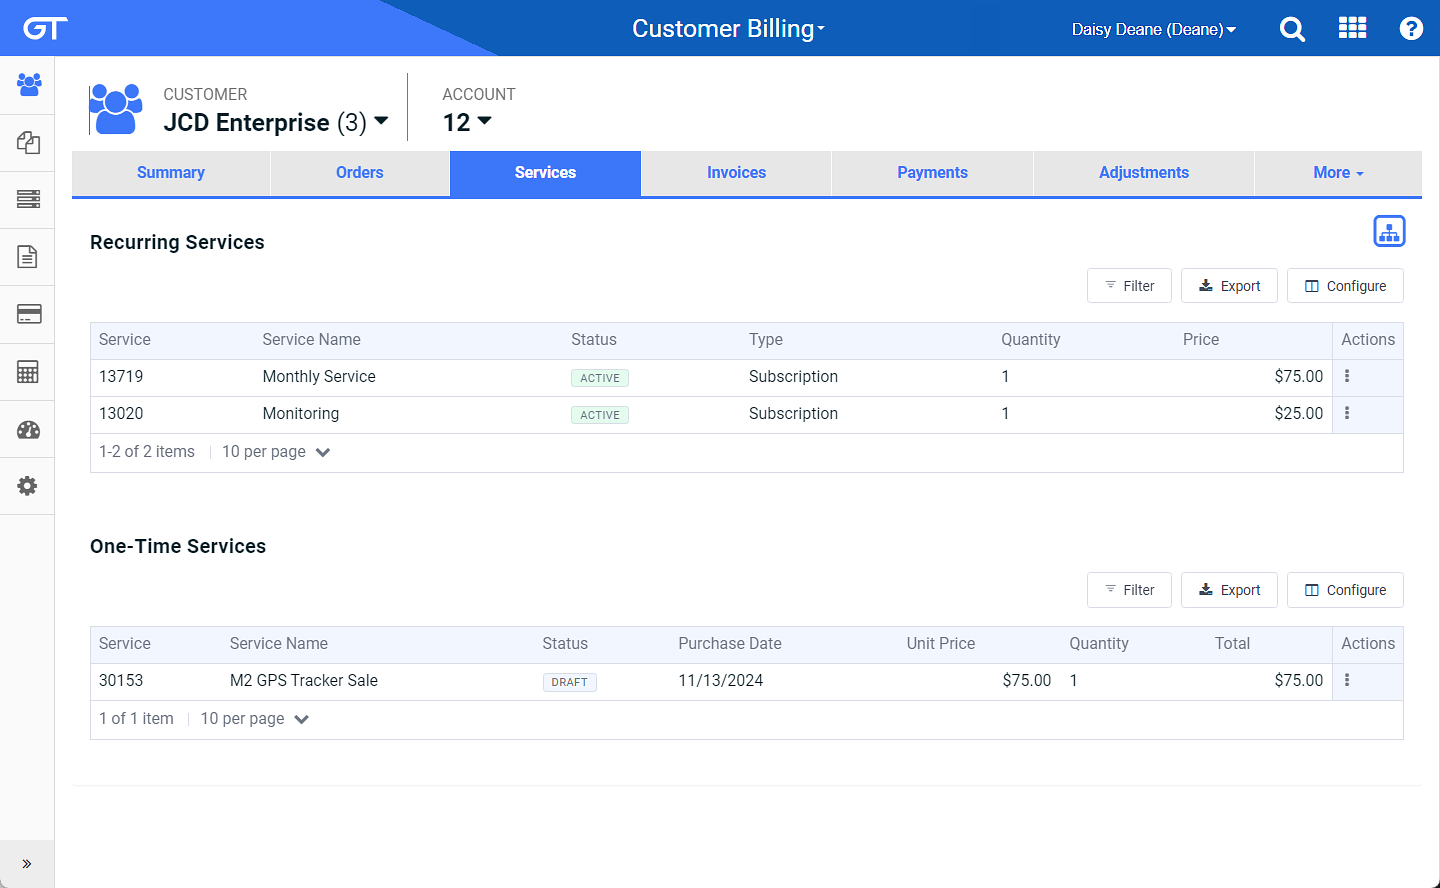Screen dimensions: 1440x888
Task: Open the search magnifier icon
Action: (1292, 29)
